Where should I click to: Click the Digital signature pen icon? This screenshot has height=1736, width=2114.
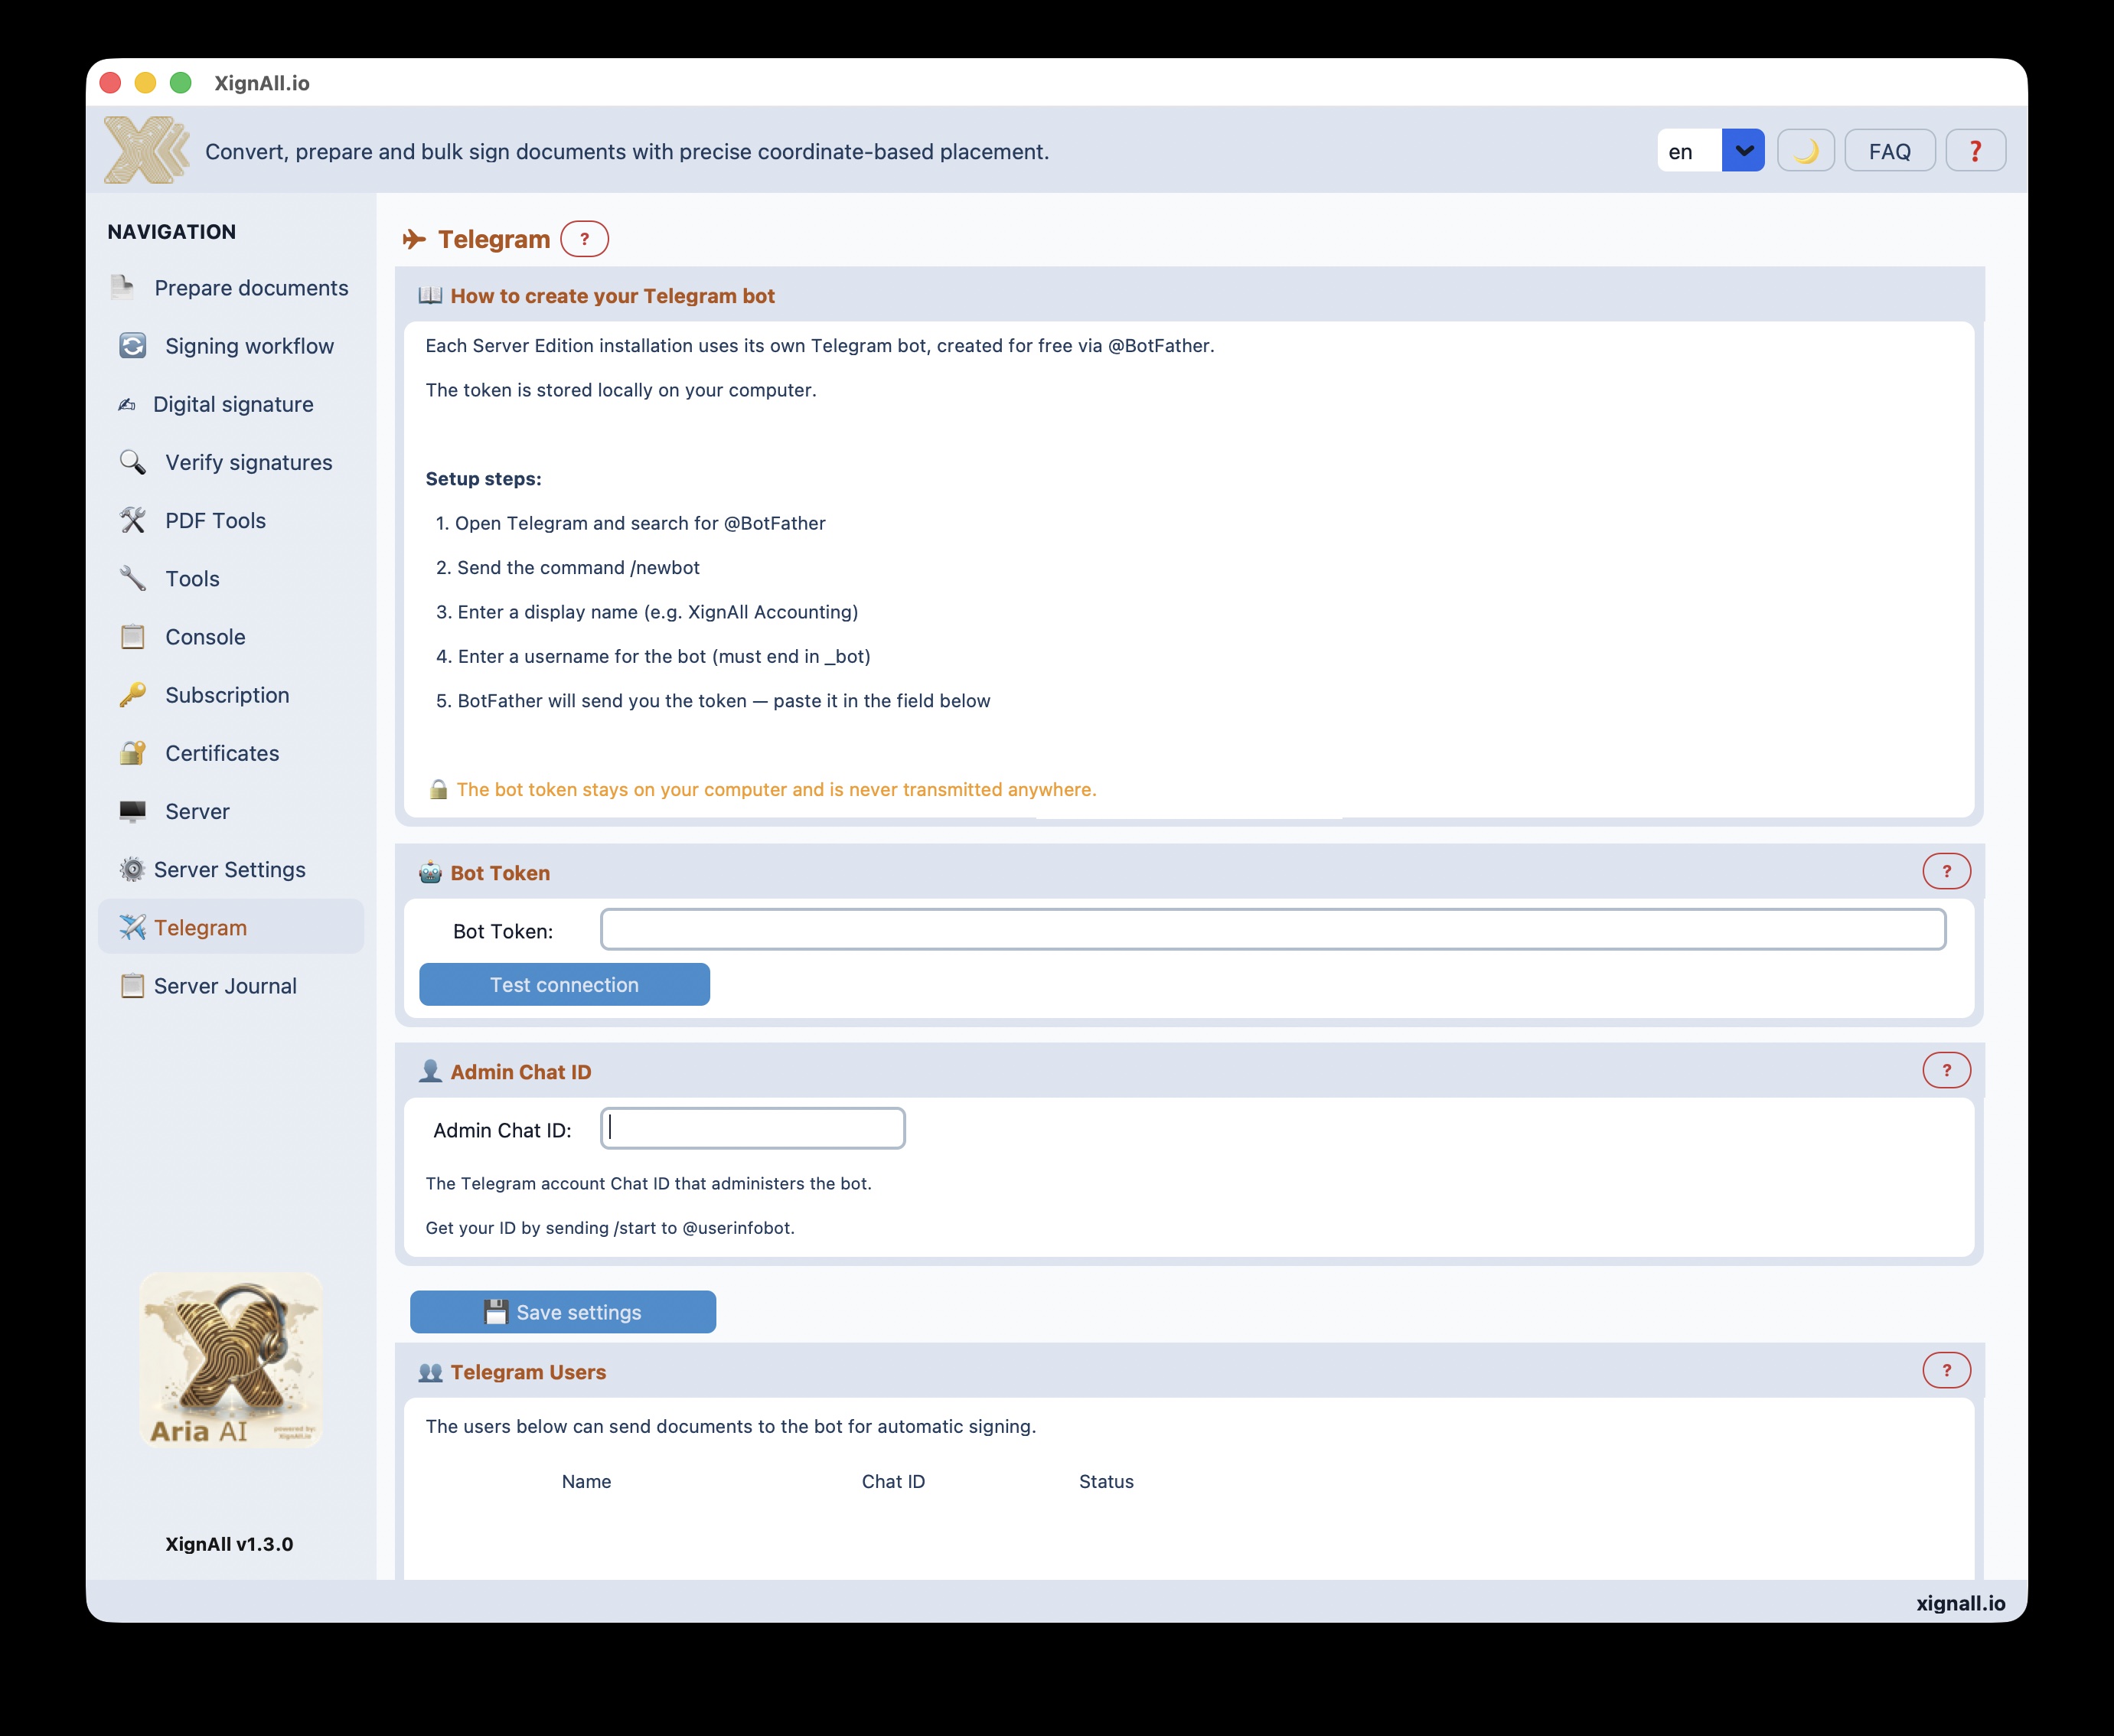127,404
